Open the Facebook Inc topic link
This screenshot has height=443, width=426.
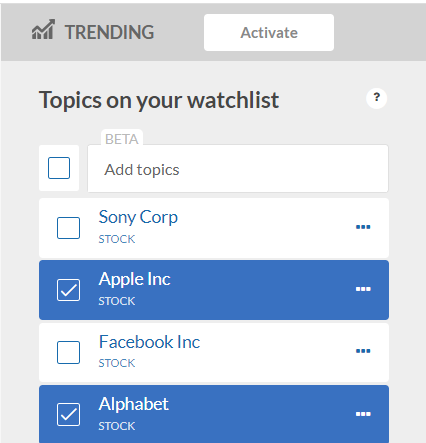(149, 342)
